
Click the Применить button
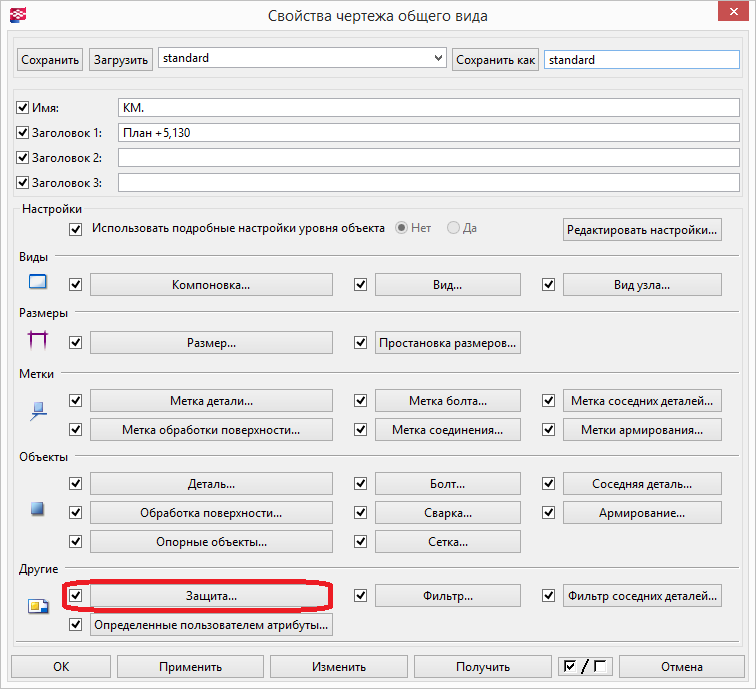[190, 666]
